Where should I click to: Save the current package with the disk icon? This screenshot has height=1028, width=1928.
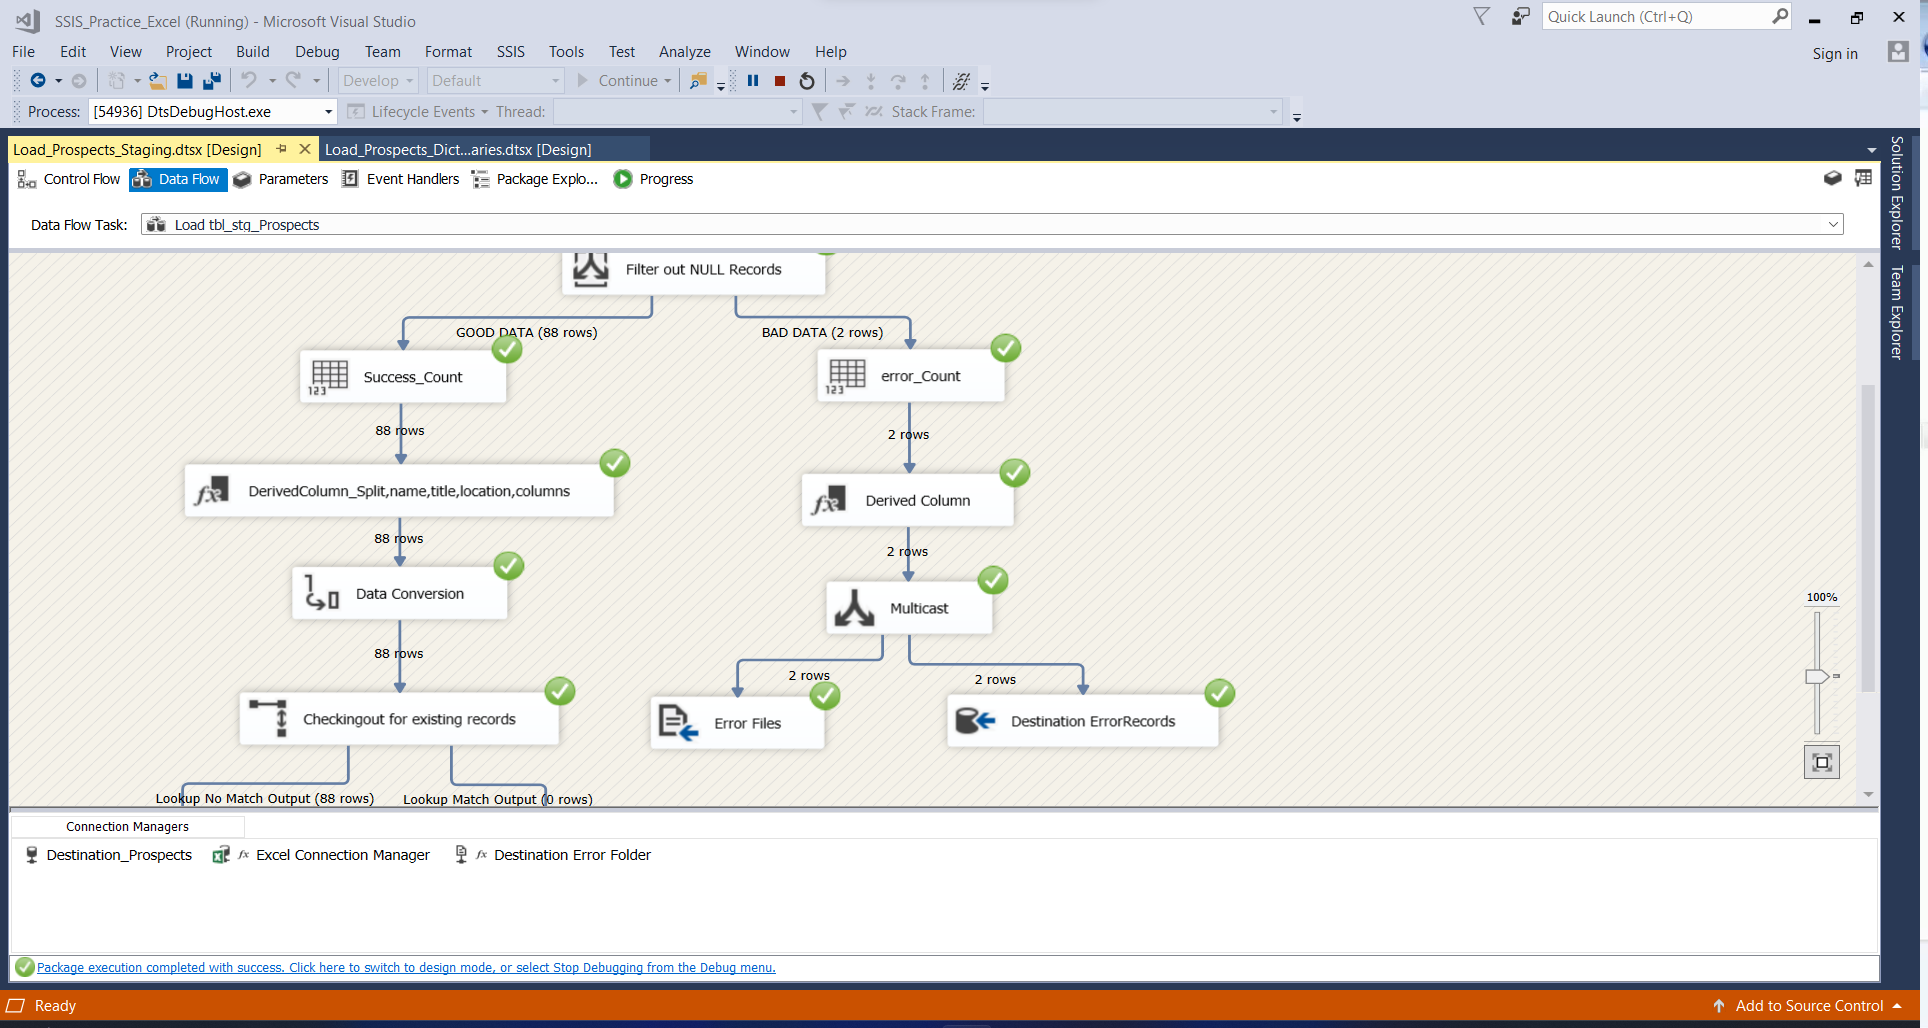coord(185,81)
